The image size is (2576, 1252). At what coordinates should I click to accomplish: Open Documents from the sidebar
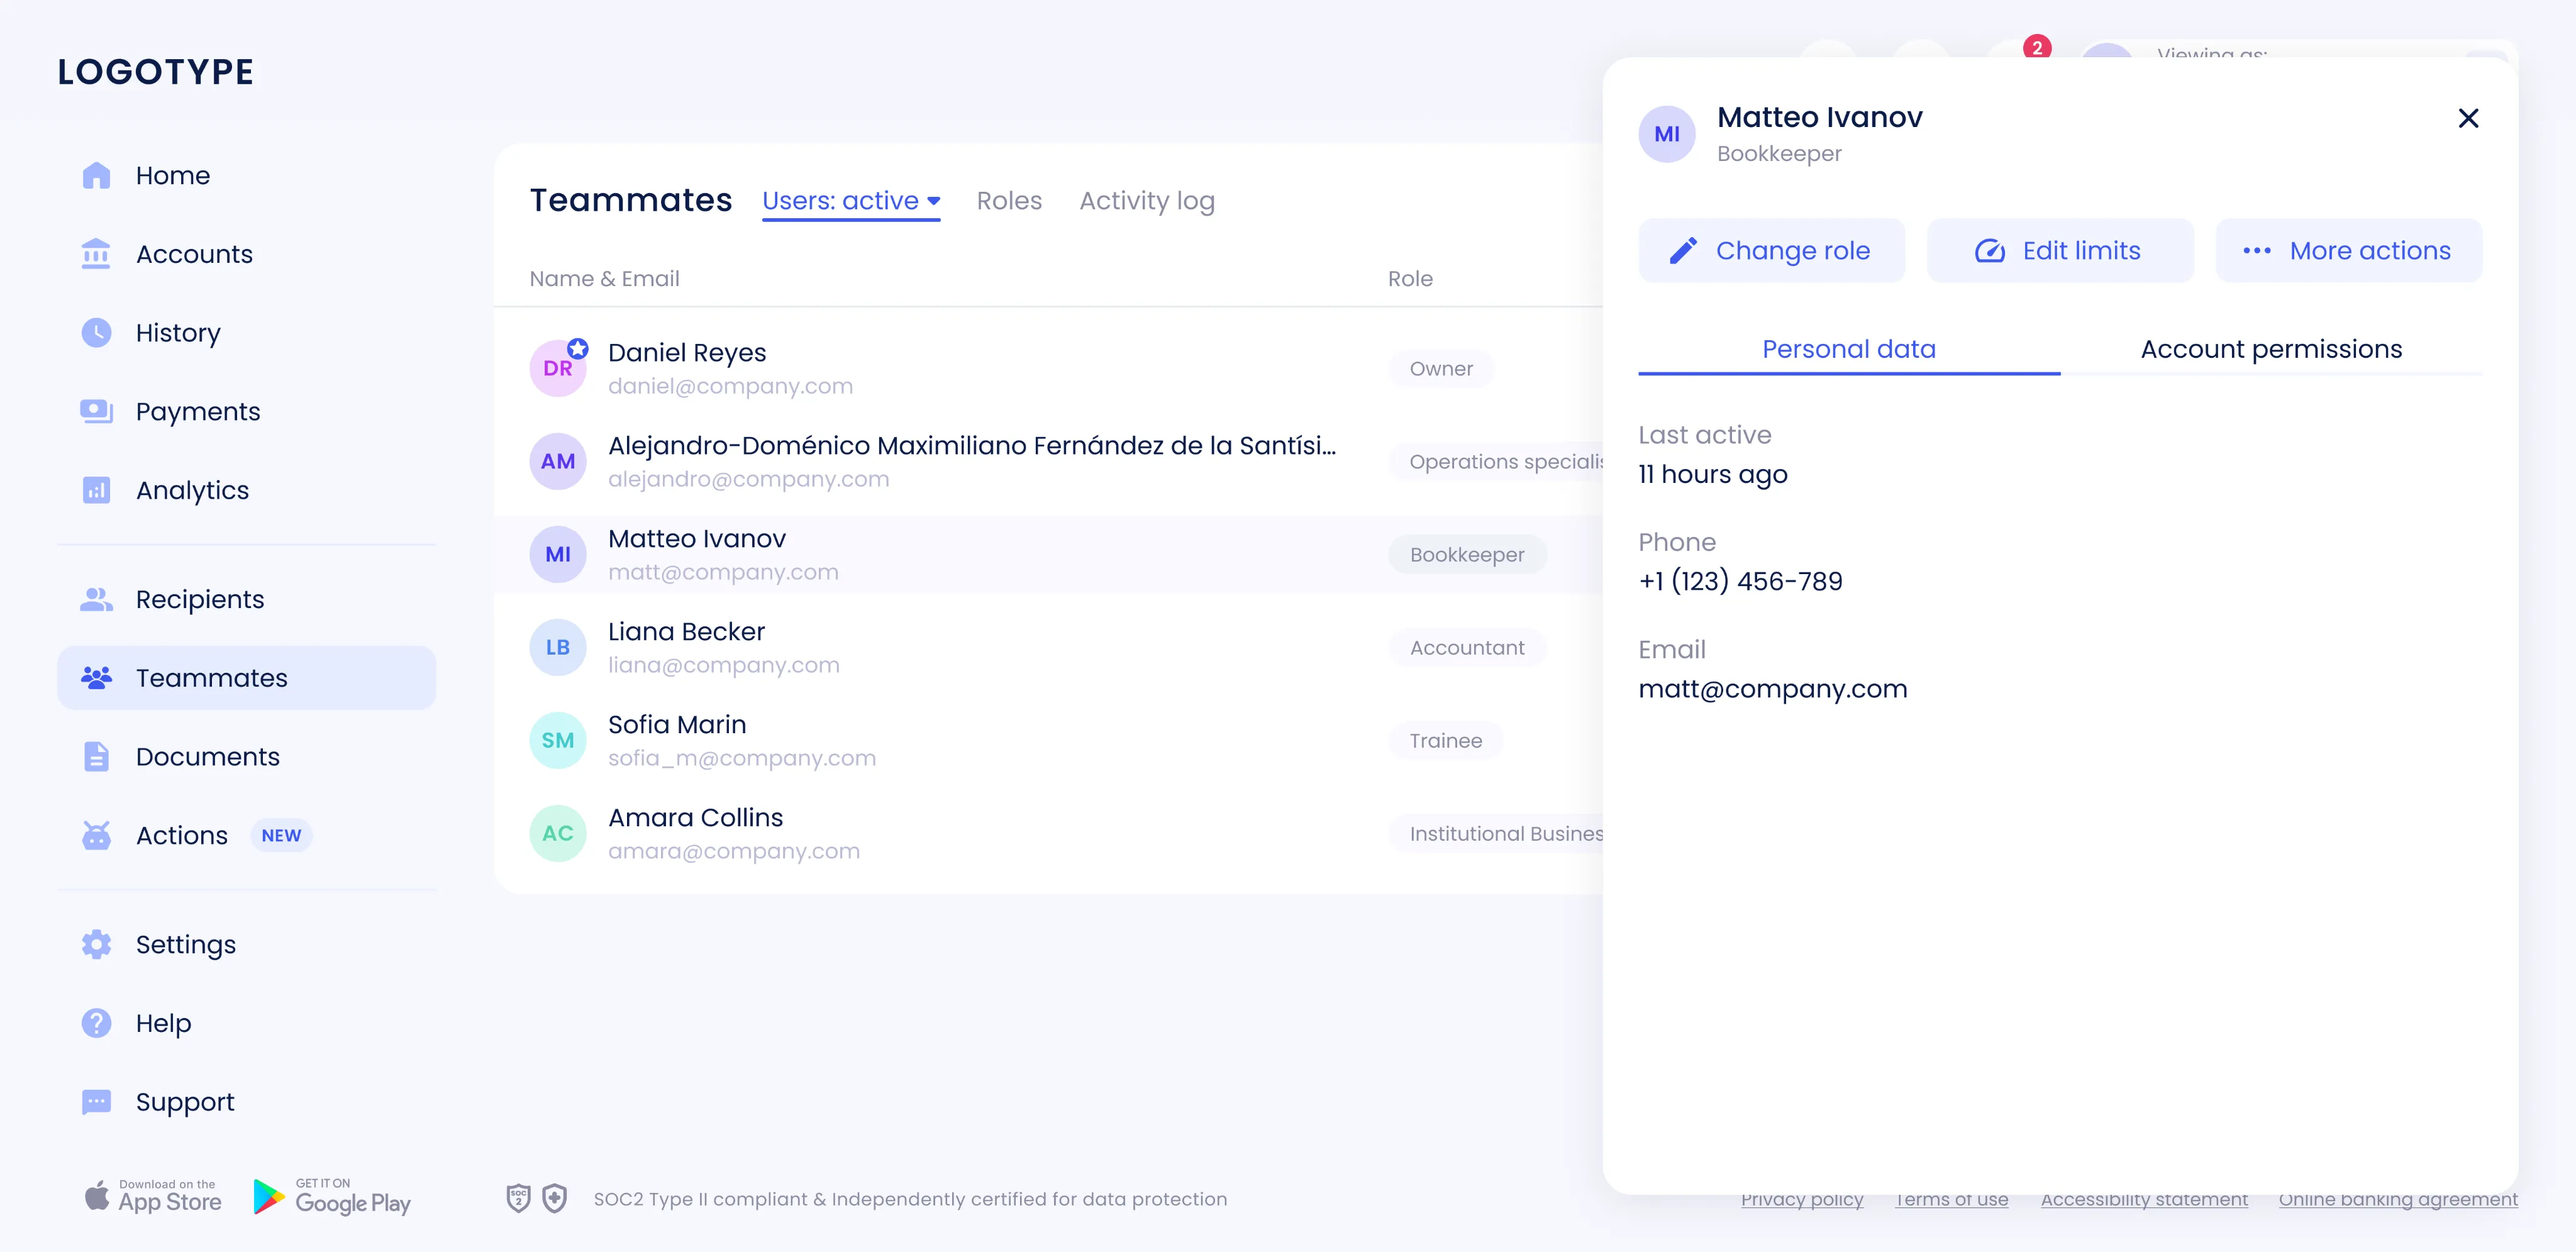[246, 757]
